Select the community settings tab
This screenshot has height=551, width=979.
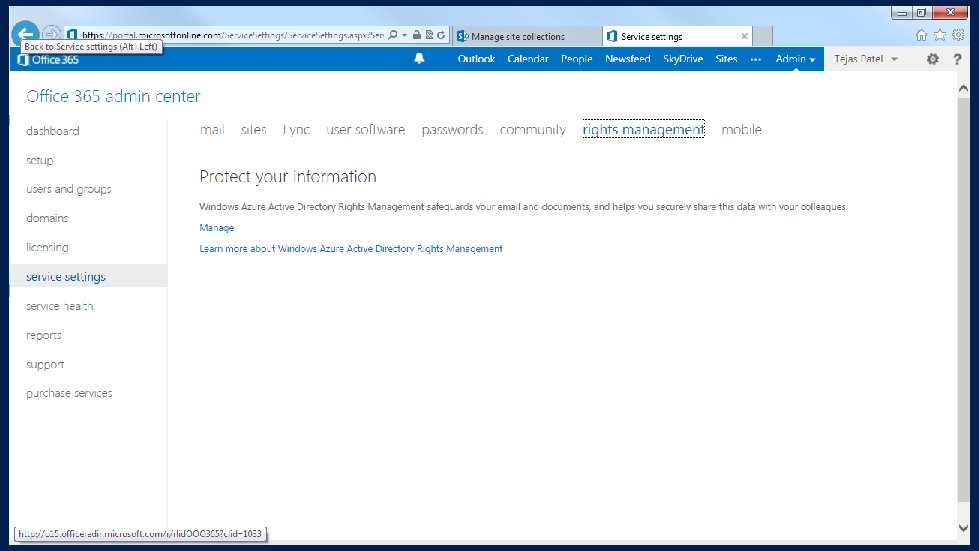pos(533,130)
